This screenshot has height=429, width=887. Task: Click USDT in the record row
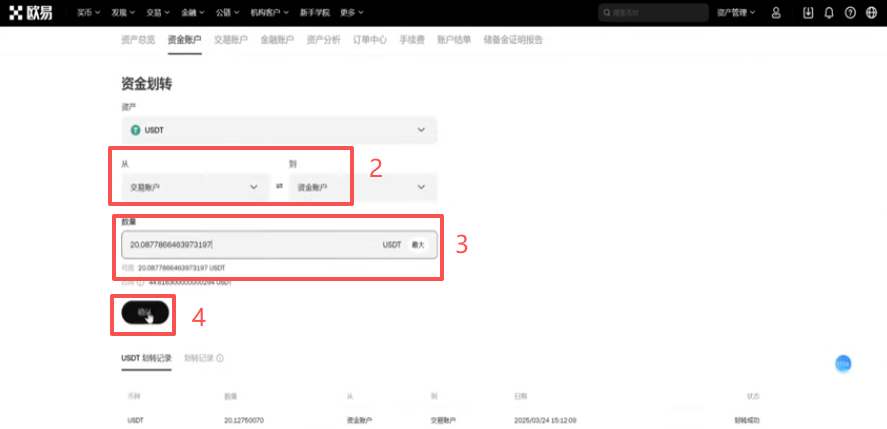(136, 421)
